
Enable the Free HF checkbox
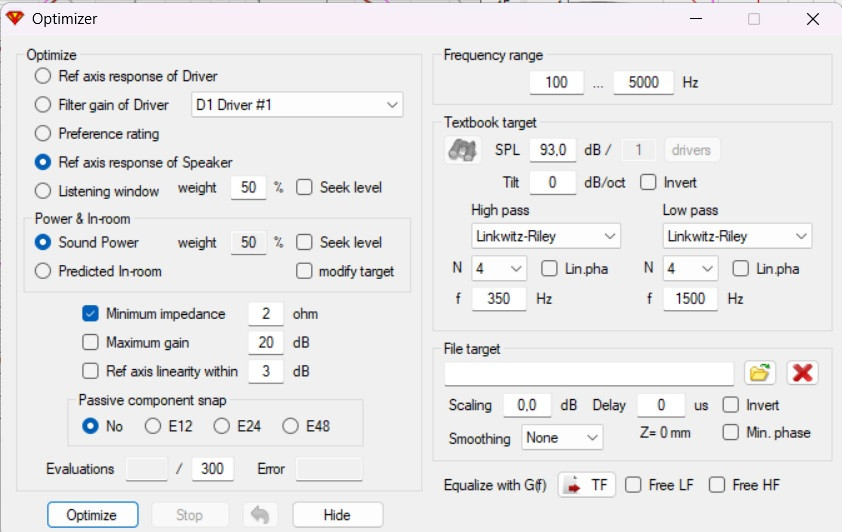717,485
